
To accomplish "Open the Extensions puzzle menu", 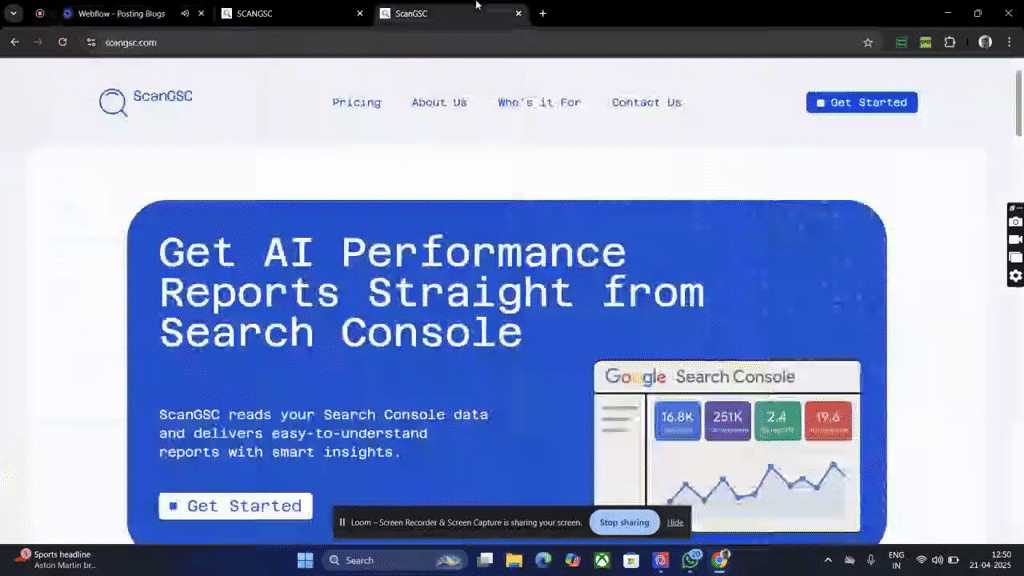I will tap(950, 42).
